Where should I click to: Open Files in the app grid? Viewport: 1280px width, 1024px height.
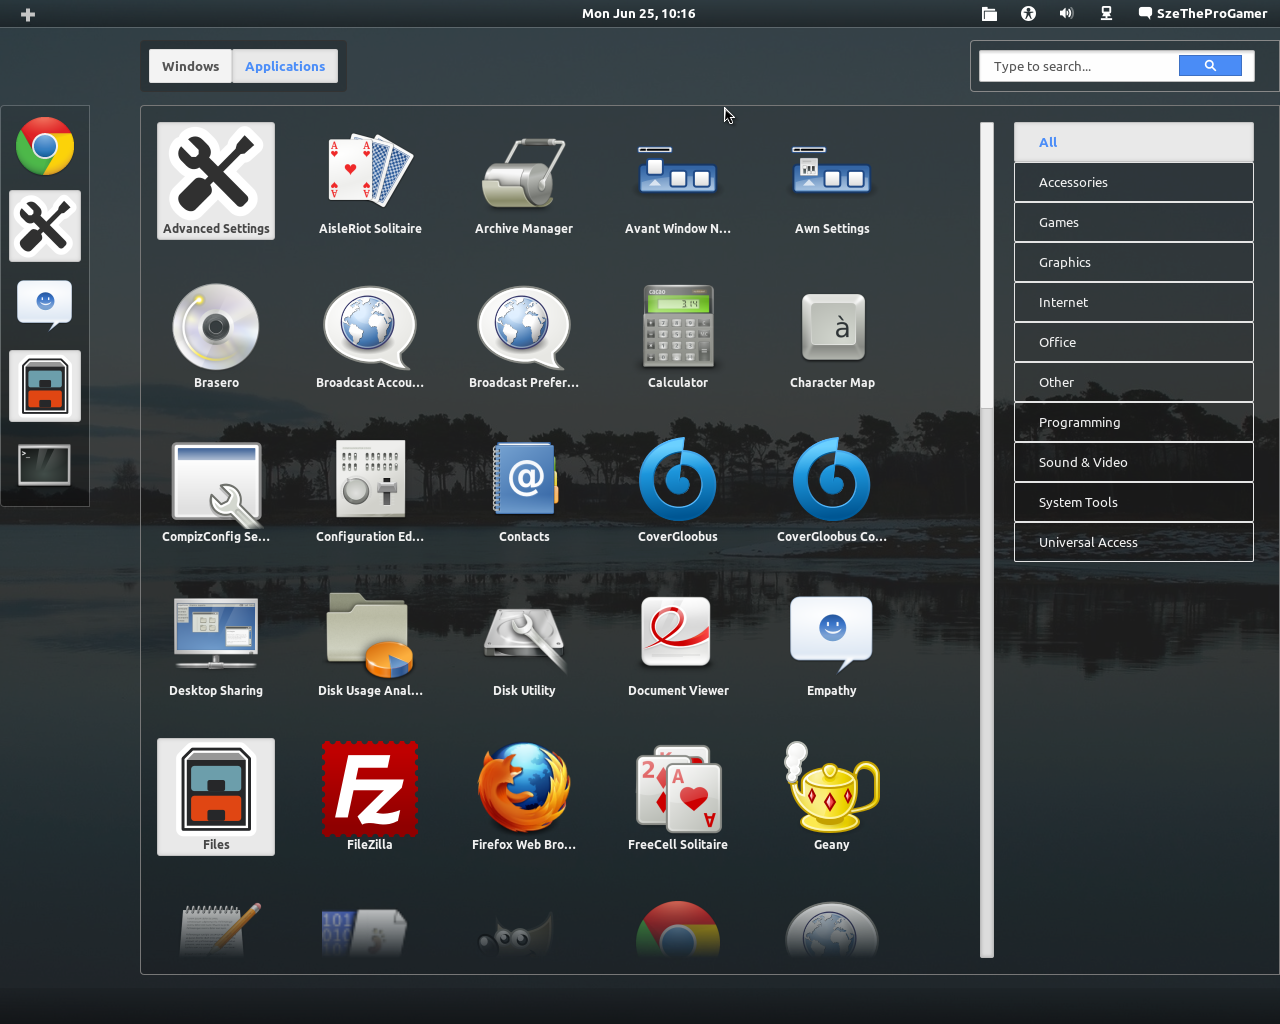coord(216,797)
